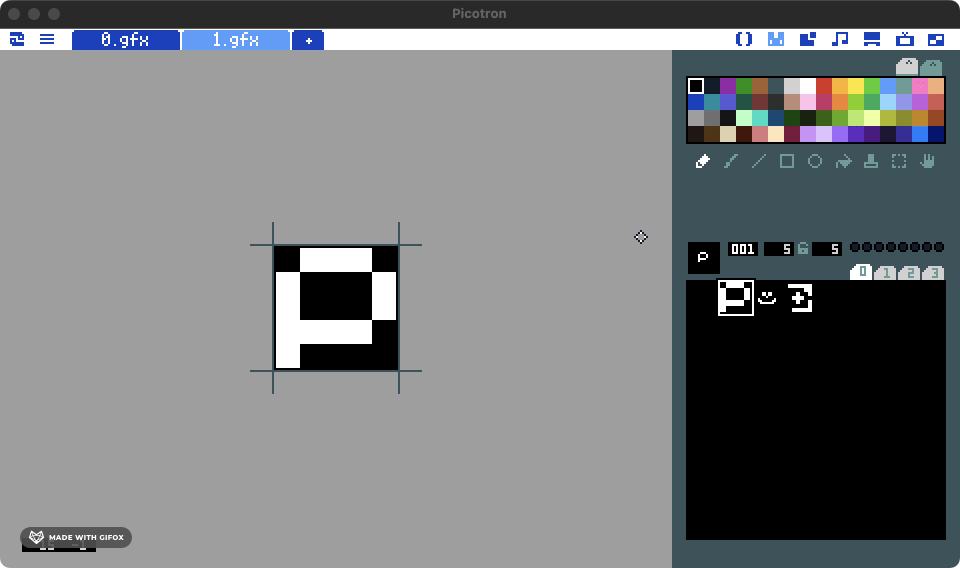The image size is (960, 568).
Task: Click the sprite height field right of lock
Action: tap(827, 248)
